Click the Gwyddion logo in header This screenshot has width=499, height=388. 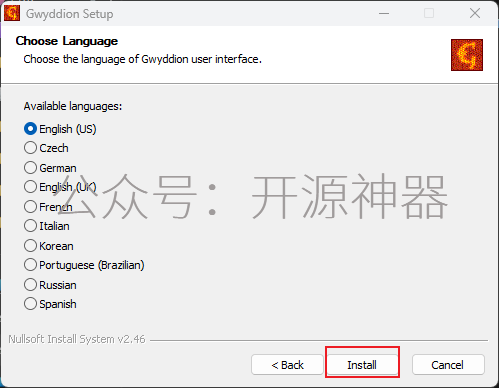click(467, 55)
